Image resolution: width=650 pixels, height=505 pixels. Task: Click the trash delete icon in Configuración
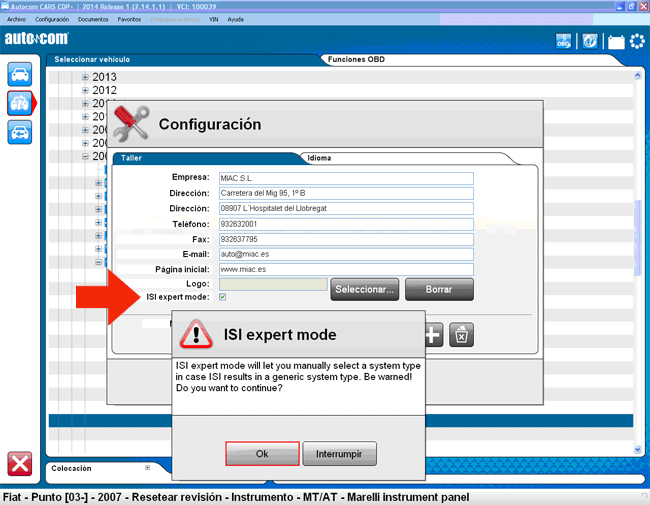point(461,335)
